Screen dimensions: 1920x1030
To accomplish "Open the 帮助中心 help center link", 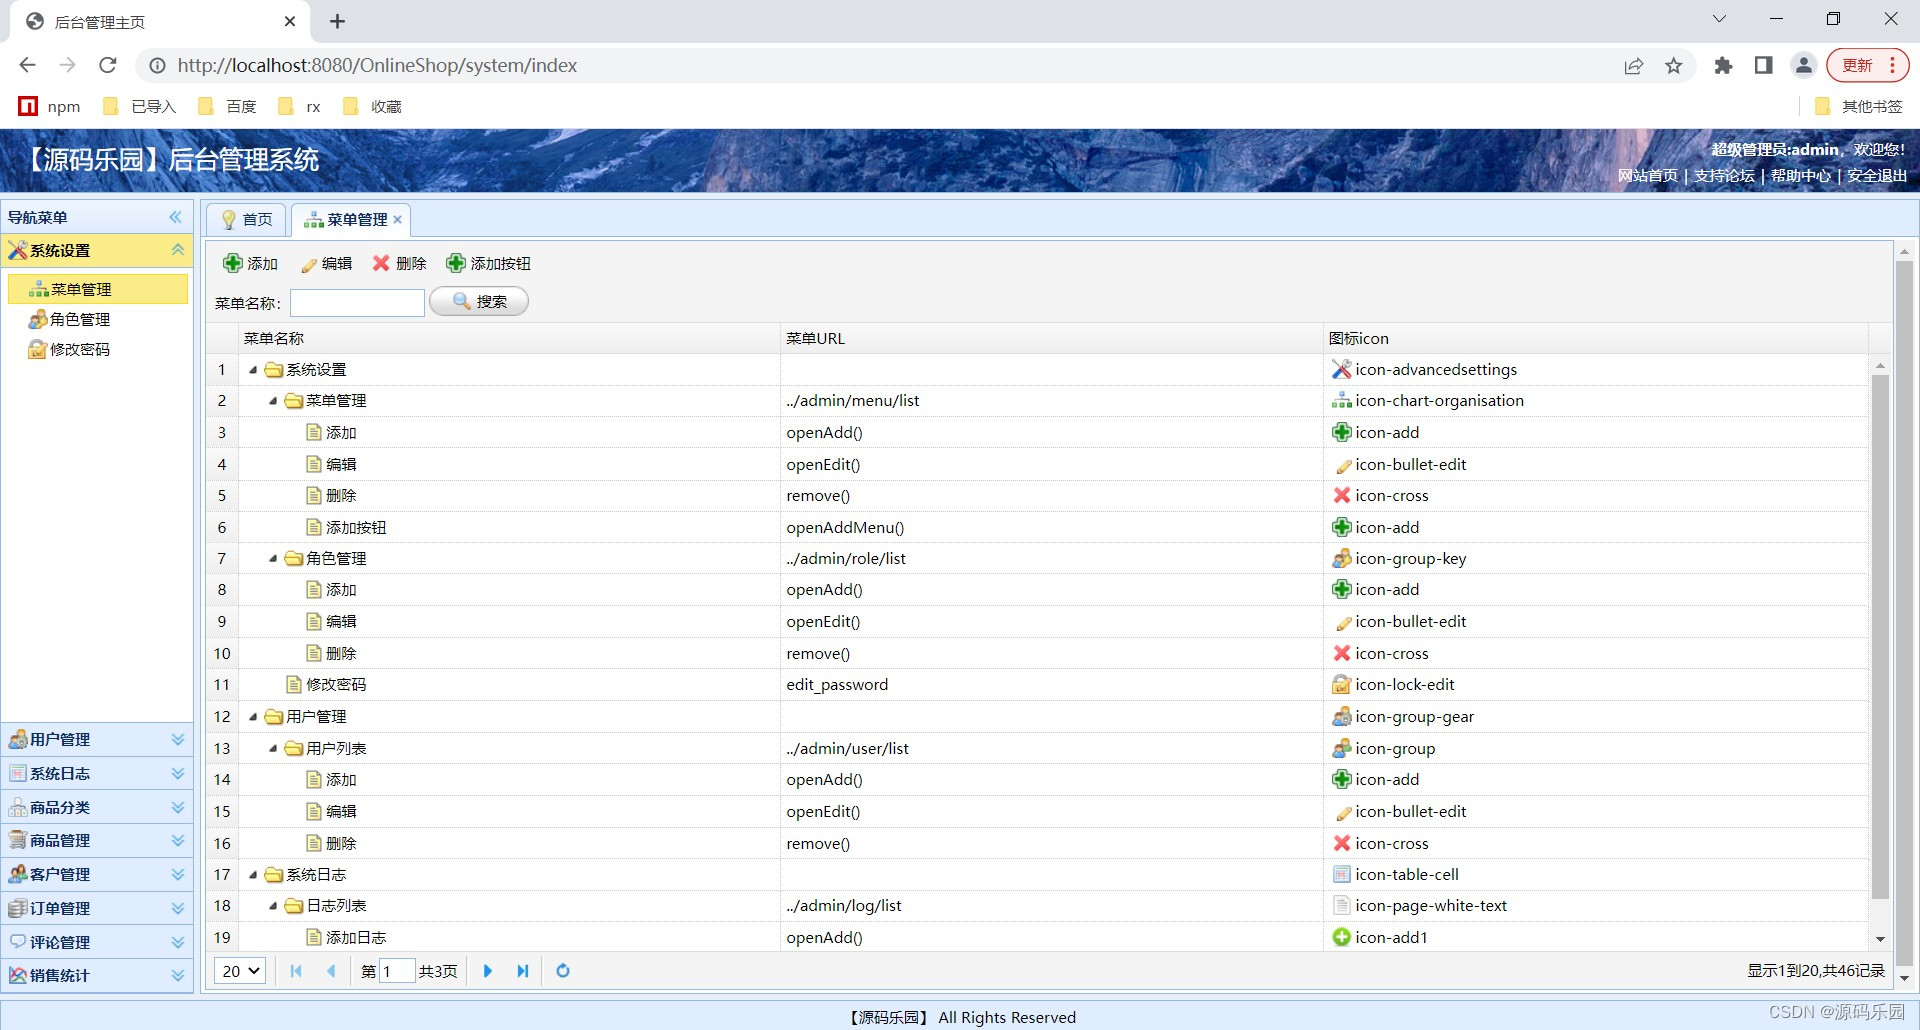I will 1799,175.
